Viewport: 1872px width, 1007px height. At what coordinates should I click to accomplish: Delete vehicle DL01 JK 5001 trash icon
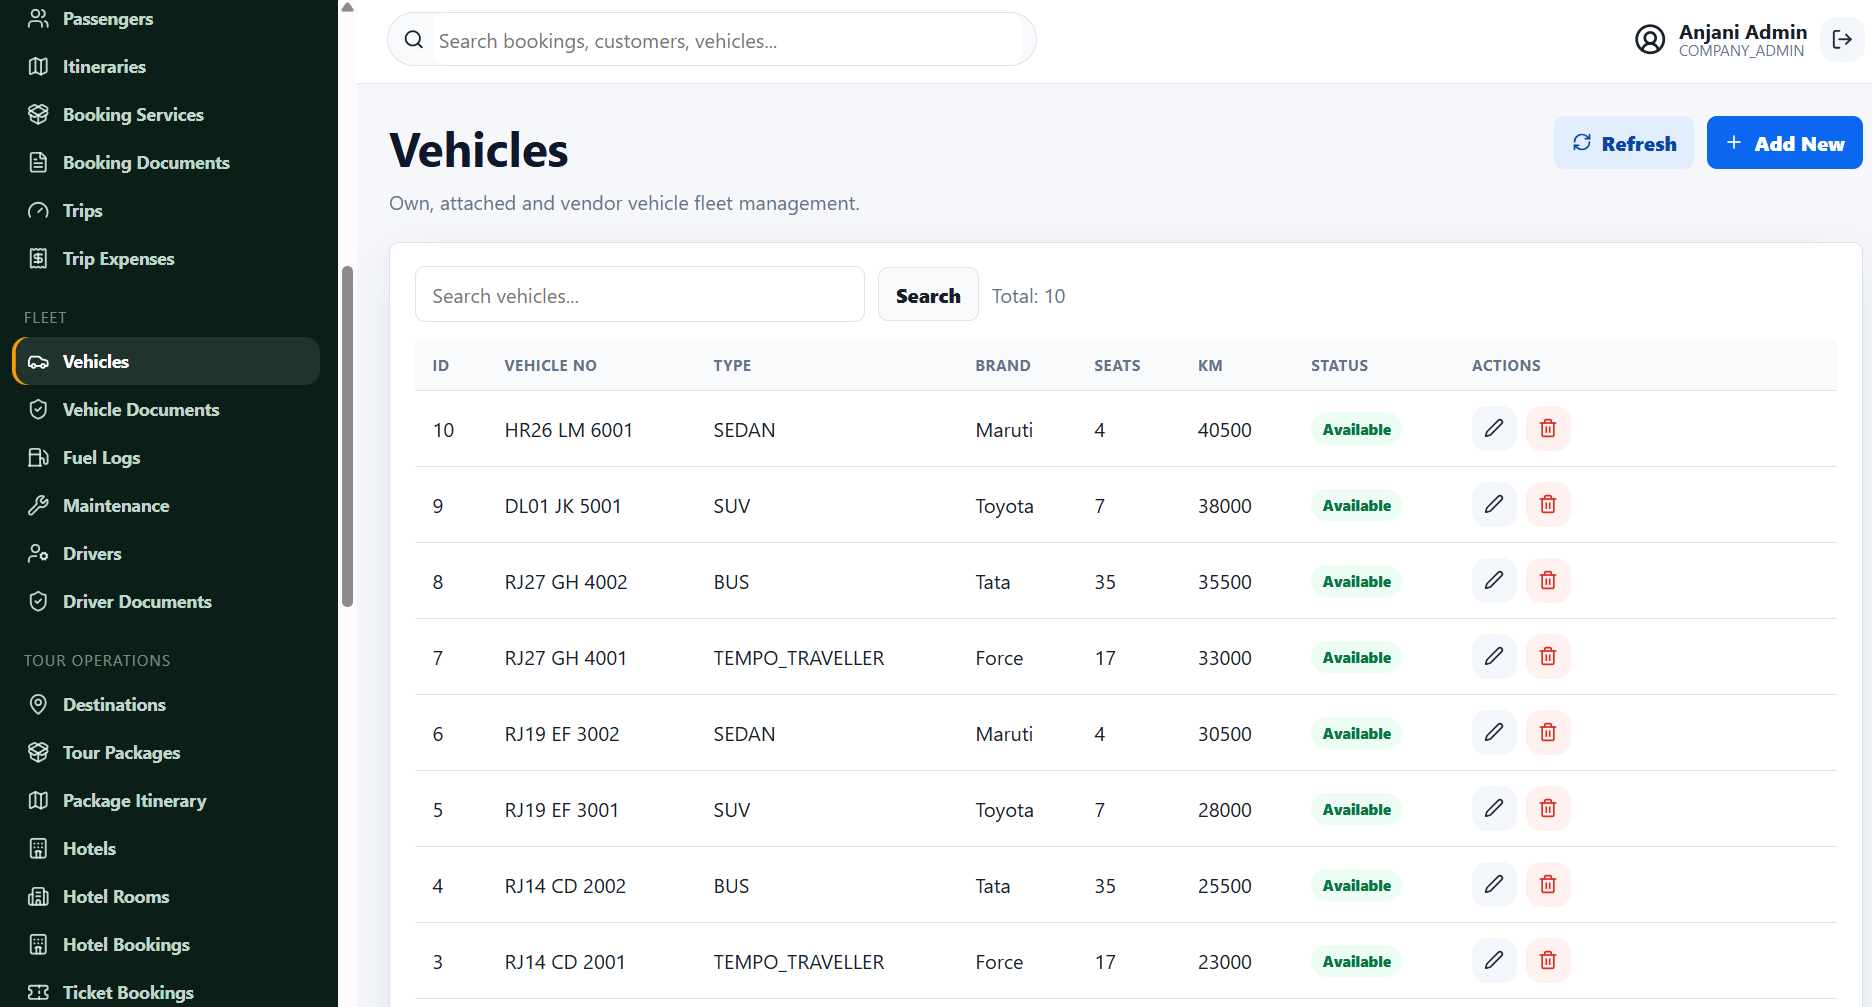(x=1548, y=505)
